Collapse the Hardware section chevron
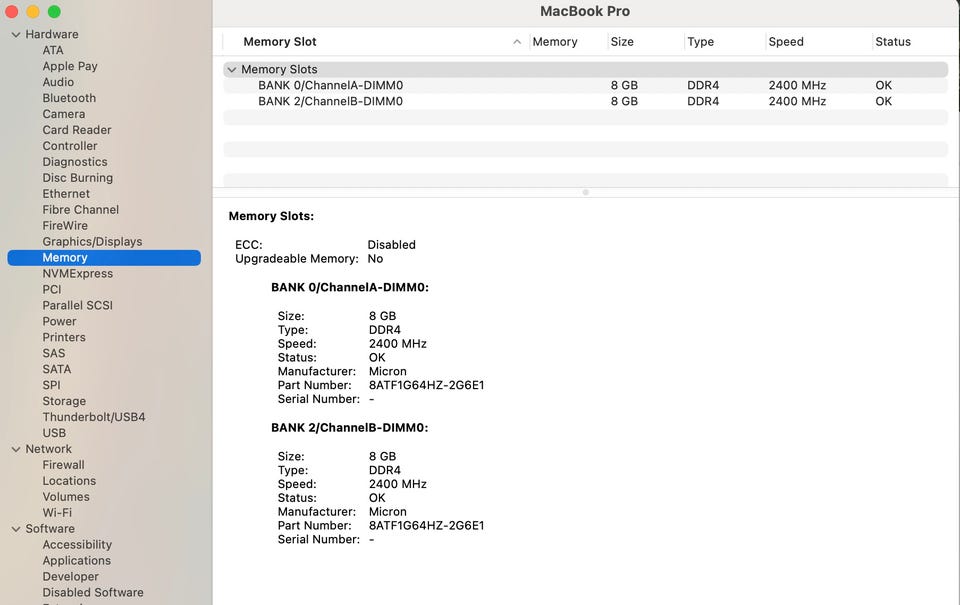Image resolution: width=960 pixels, height=605 pixels. click(16, 35)
